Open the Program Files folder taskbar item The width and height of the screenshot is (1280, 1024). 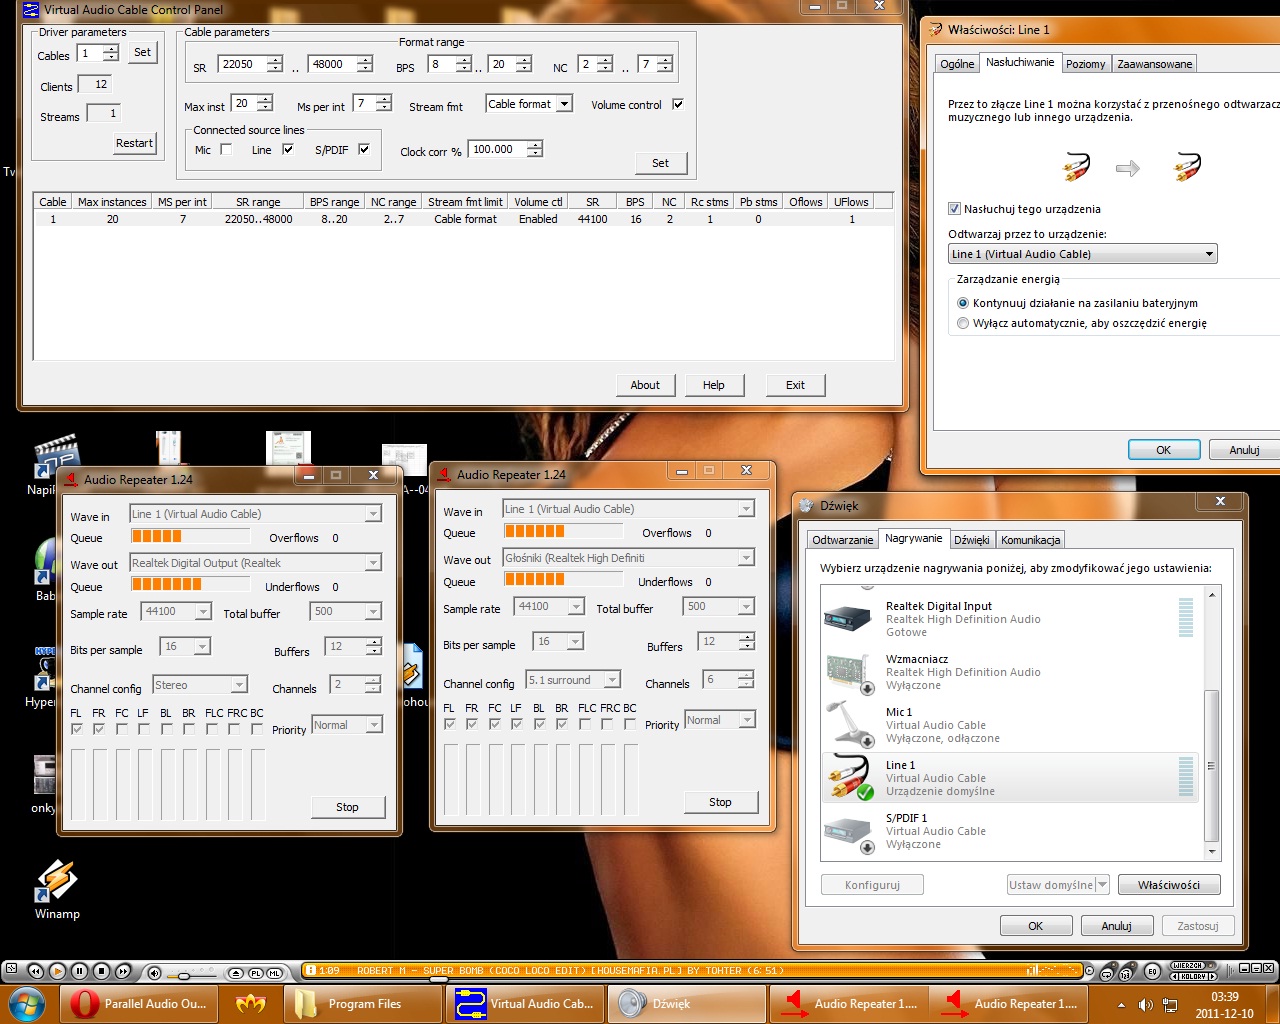tap(363, 1004)
